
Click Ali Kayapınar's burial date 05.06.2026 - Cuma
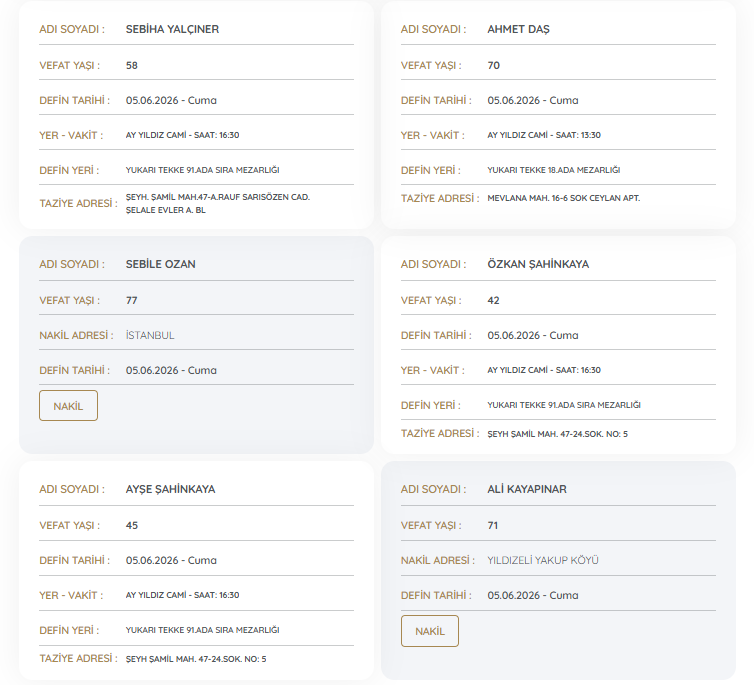[533, 596]
